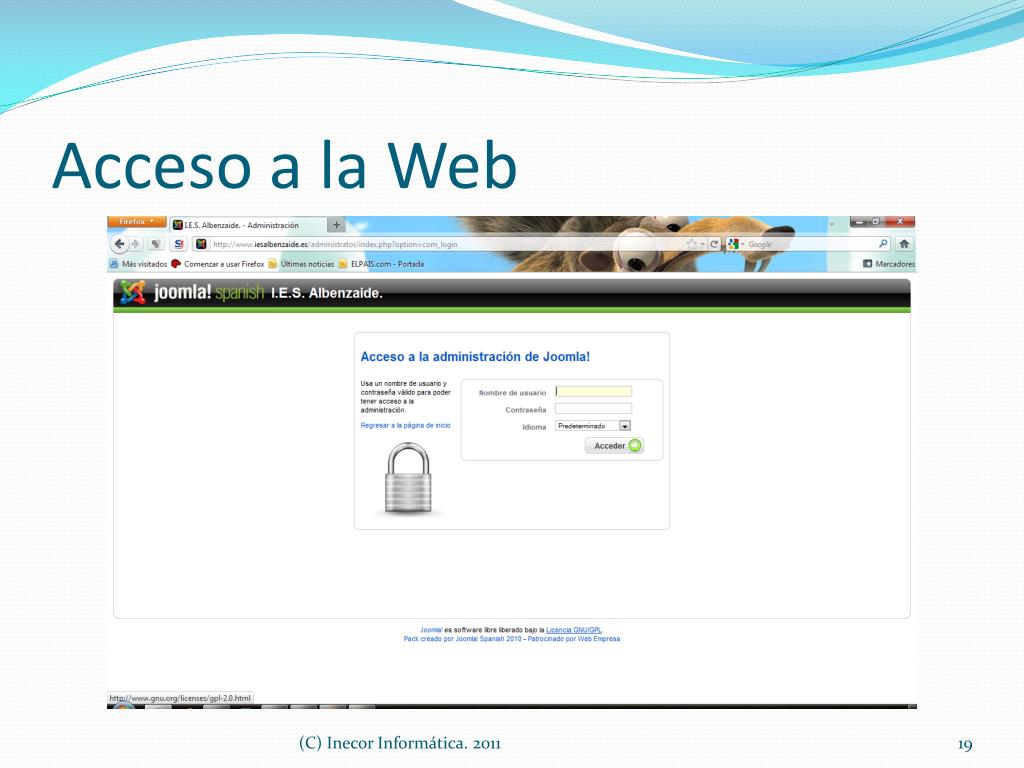Open the Idioma Predeterminado dropdown
The height and width of the screenshot is (768, 1024).
tap(593, 426)
